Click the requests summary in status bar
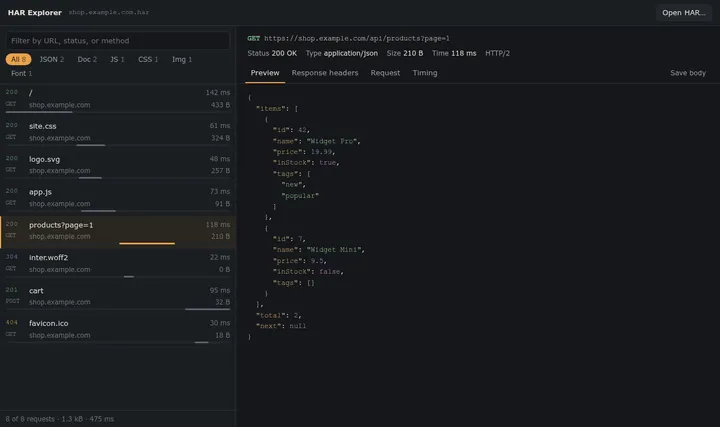The height and width of the screenshot is (427, 720). [60, 419]
